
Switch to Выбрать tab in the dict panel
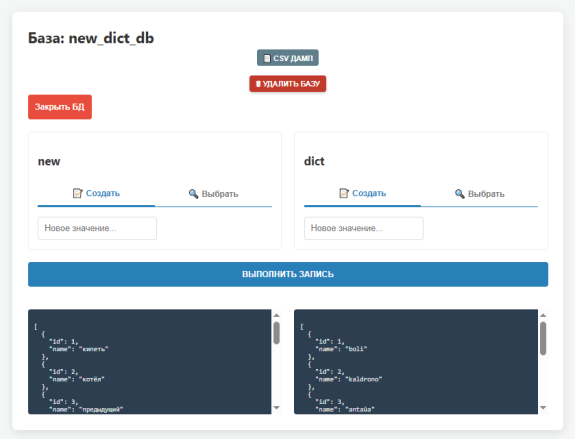(x=480, y=194)
